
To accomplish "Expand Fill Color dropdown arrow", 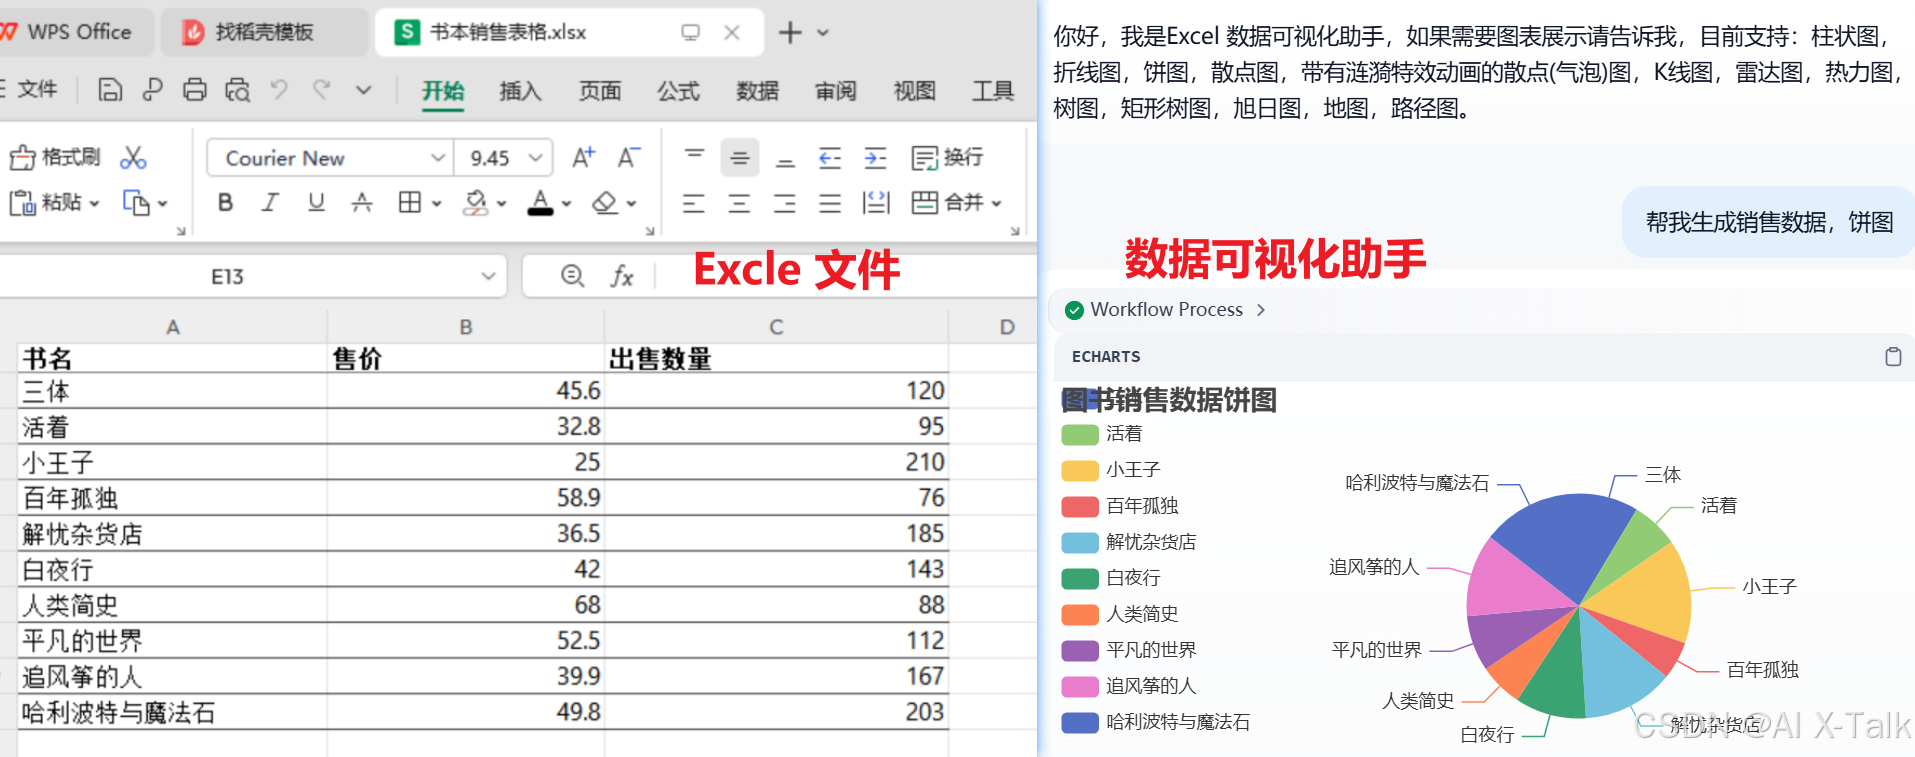I will [502, 203].
